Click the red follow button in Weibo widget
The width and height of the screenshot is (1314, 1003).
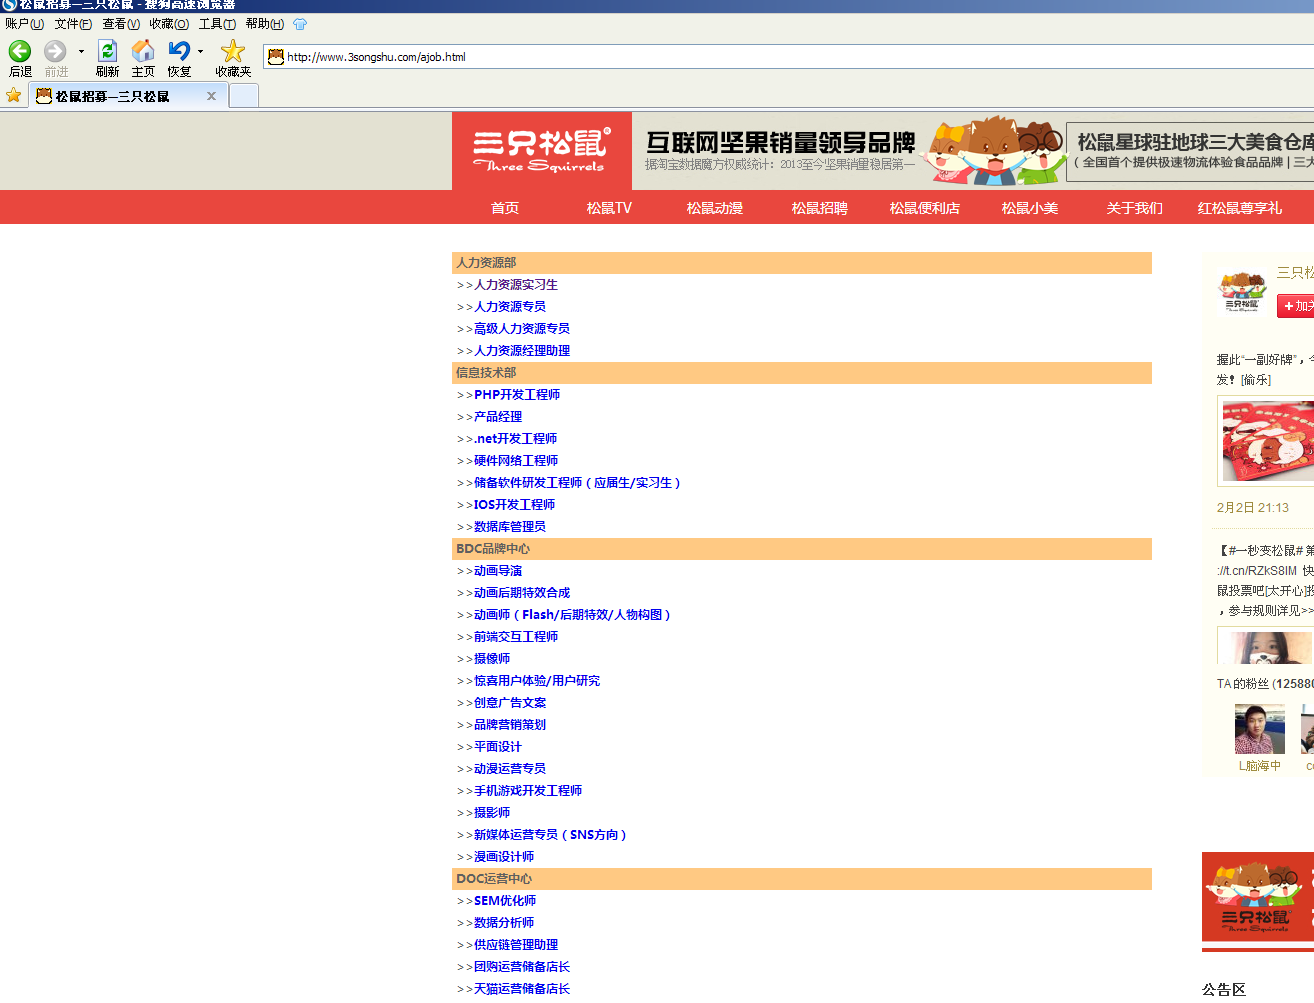pos(1296,306)
